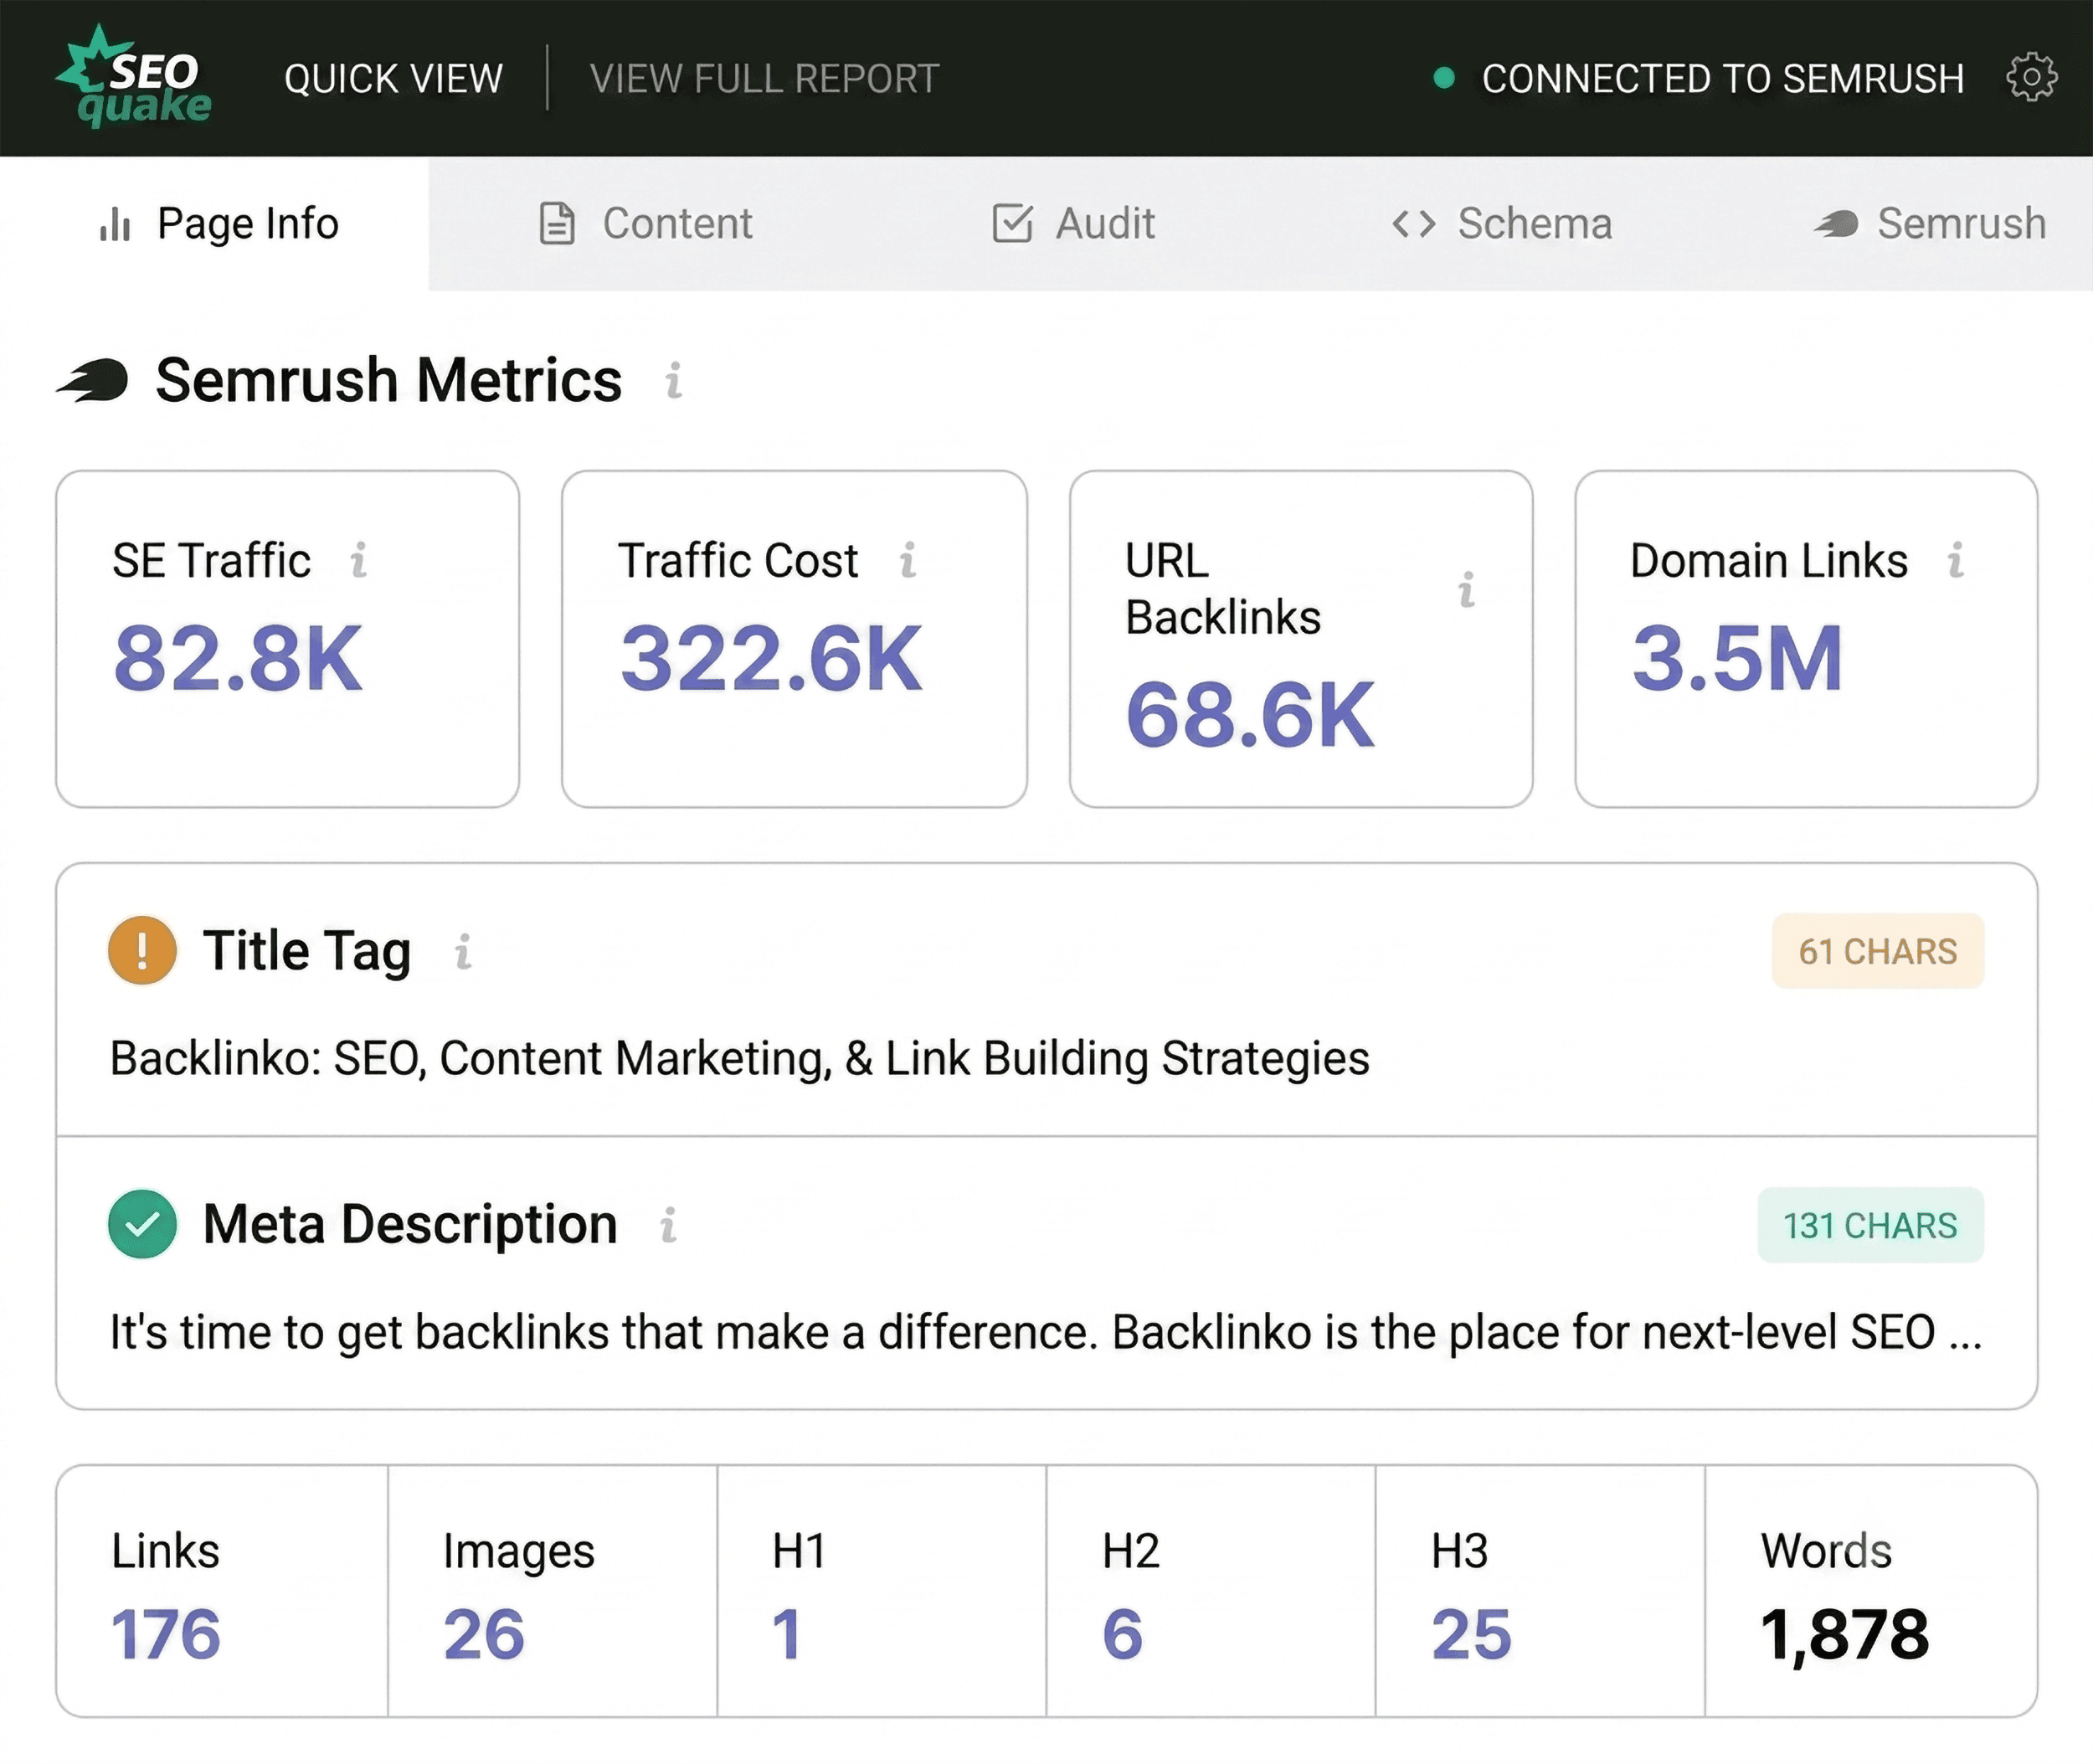The height and width of the screenshot is (1764, 2093).
Task: Switch to the Page Info tab
Action: coord(215,223)
